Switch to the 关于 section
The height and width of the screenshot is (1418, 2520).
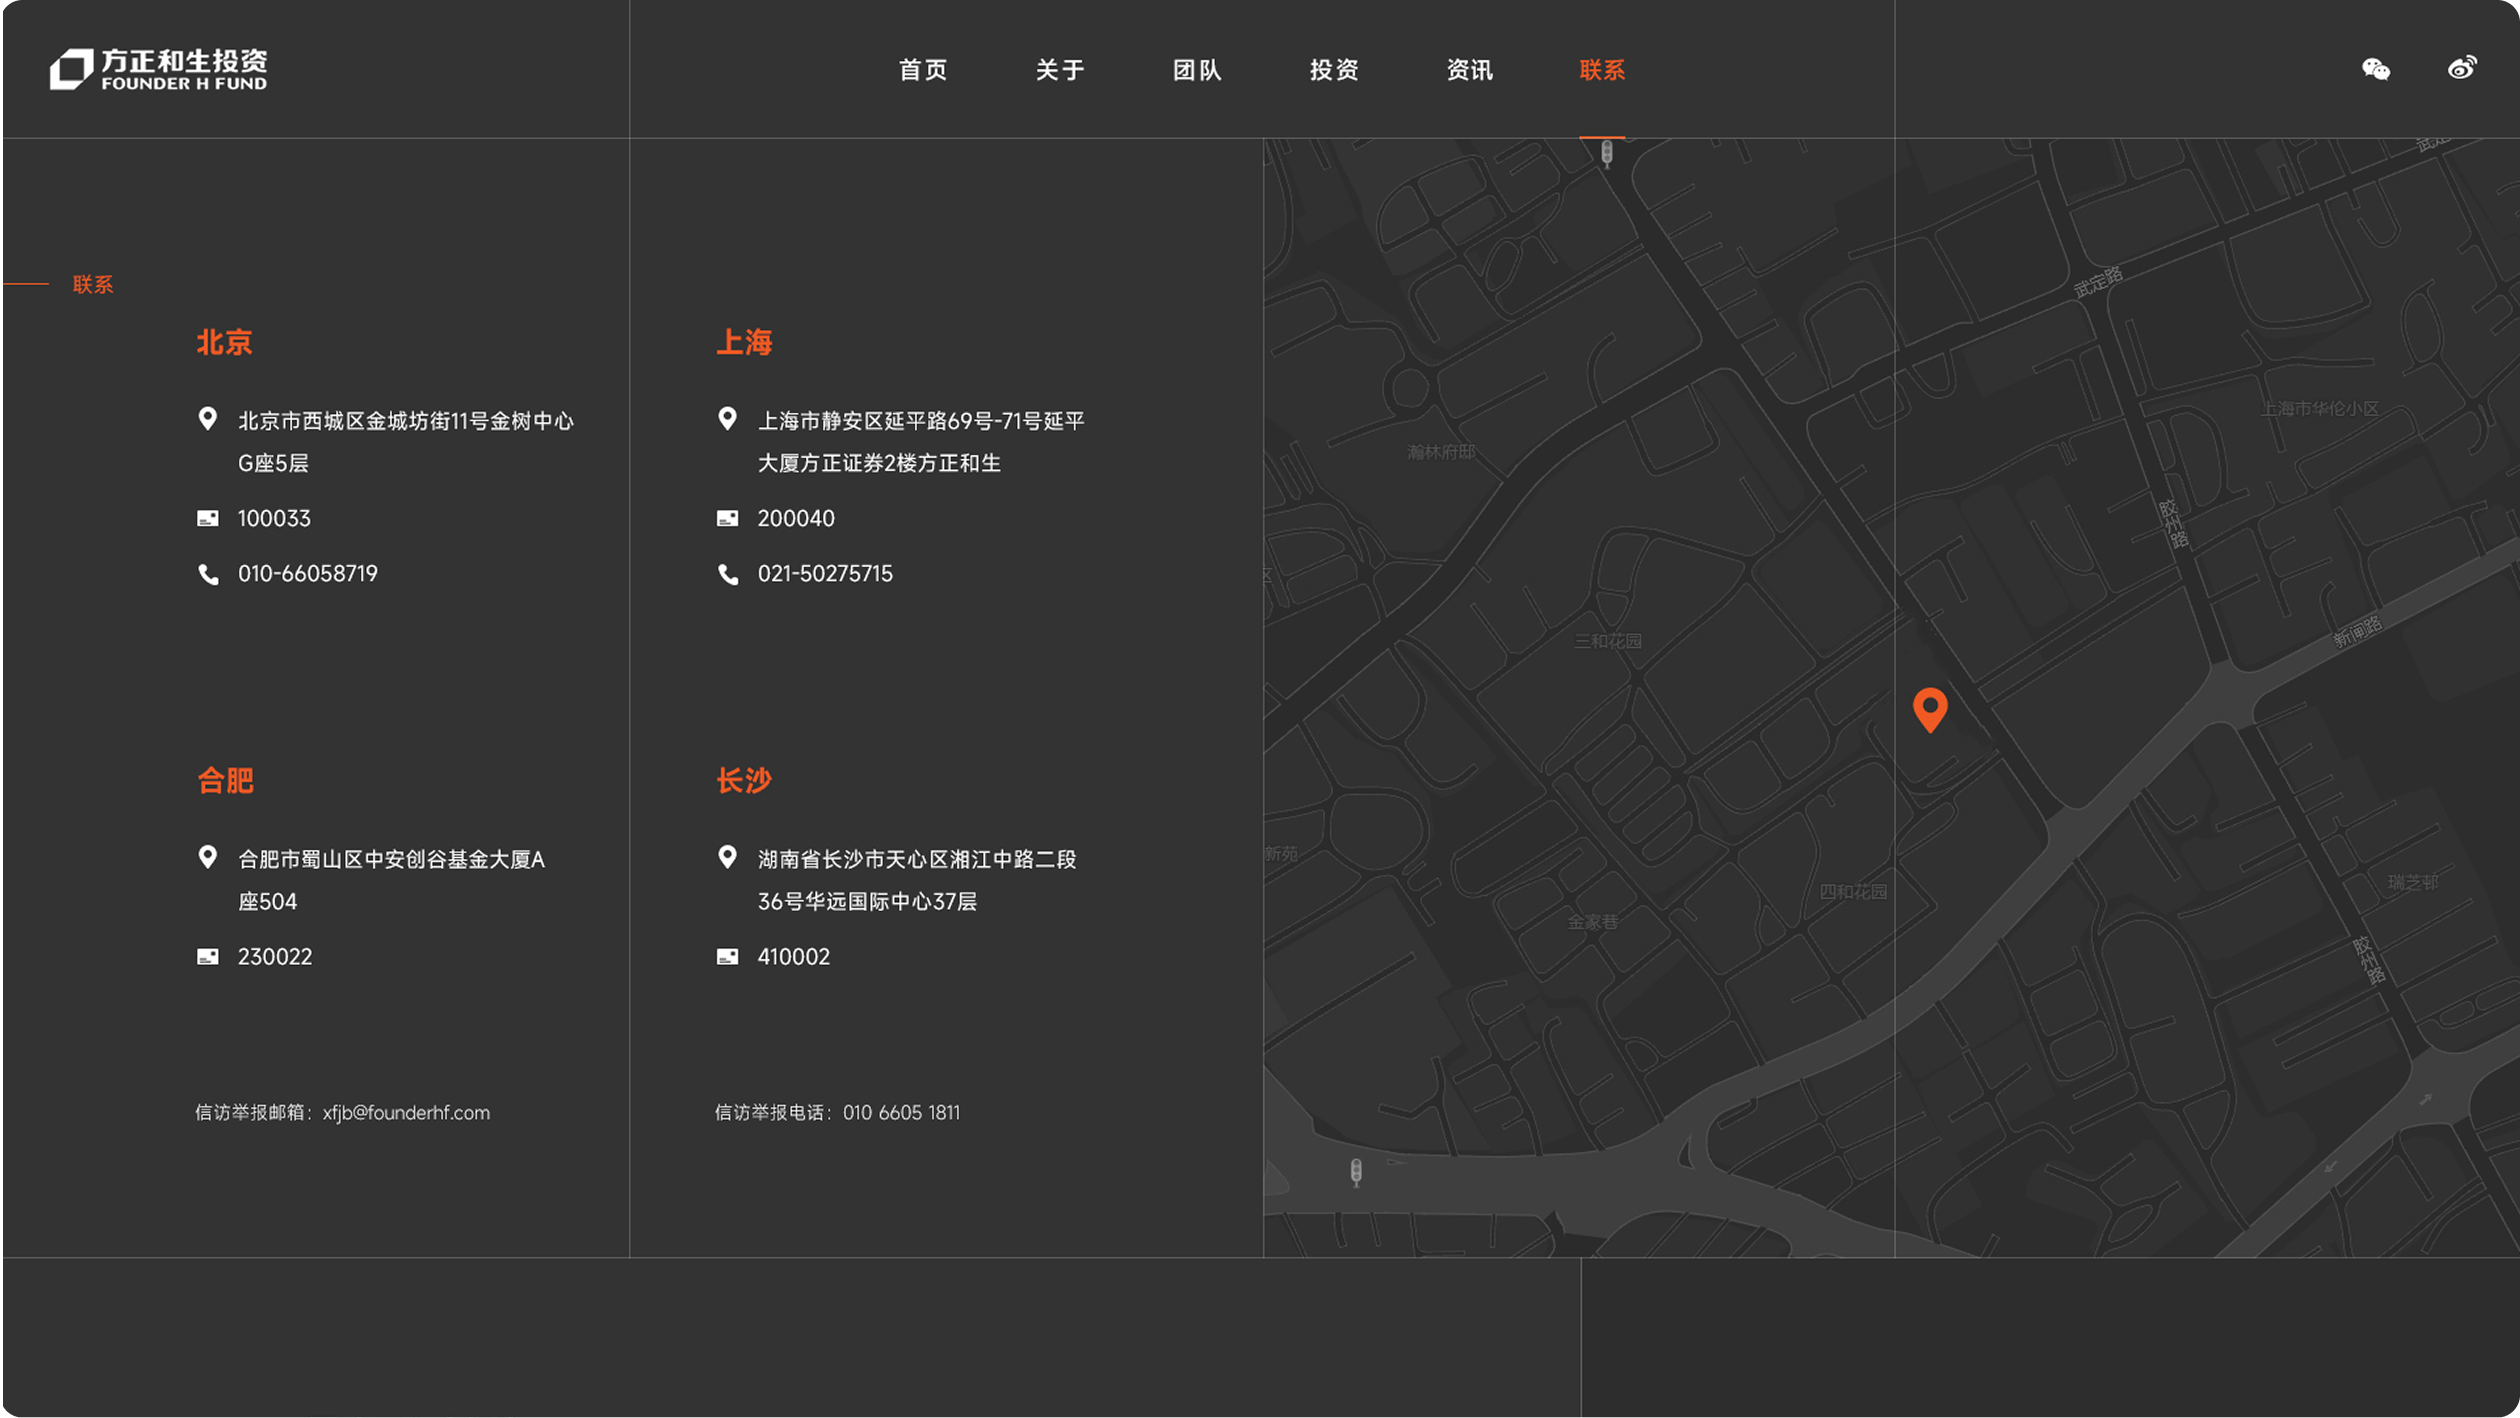tap(1059, 70)
